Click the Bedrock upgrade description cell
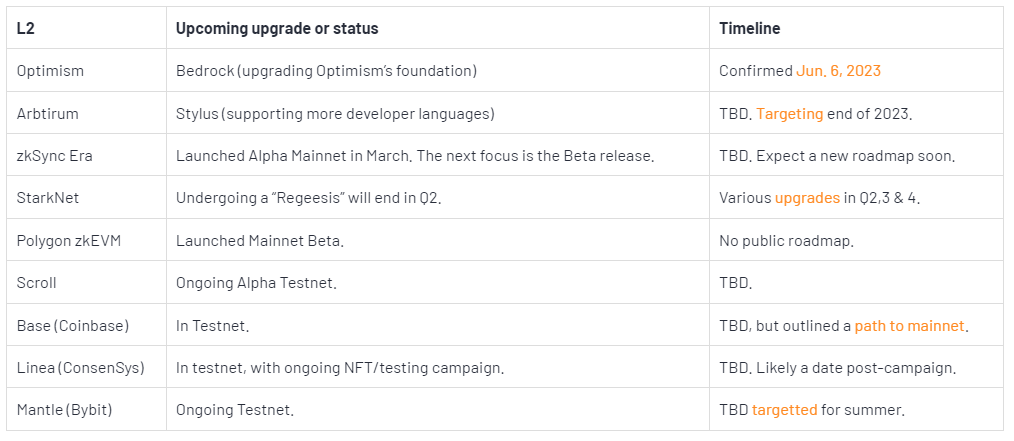Image resolution: width=1014 pixels, height=441 pixels. [438, 70]
